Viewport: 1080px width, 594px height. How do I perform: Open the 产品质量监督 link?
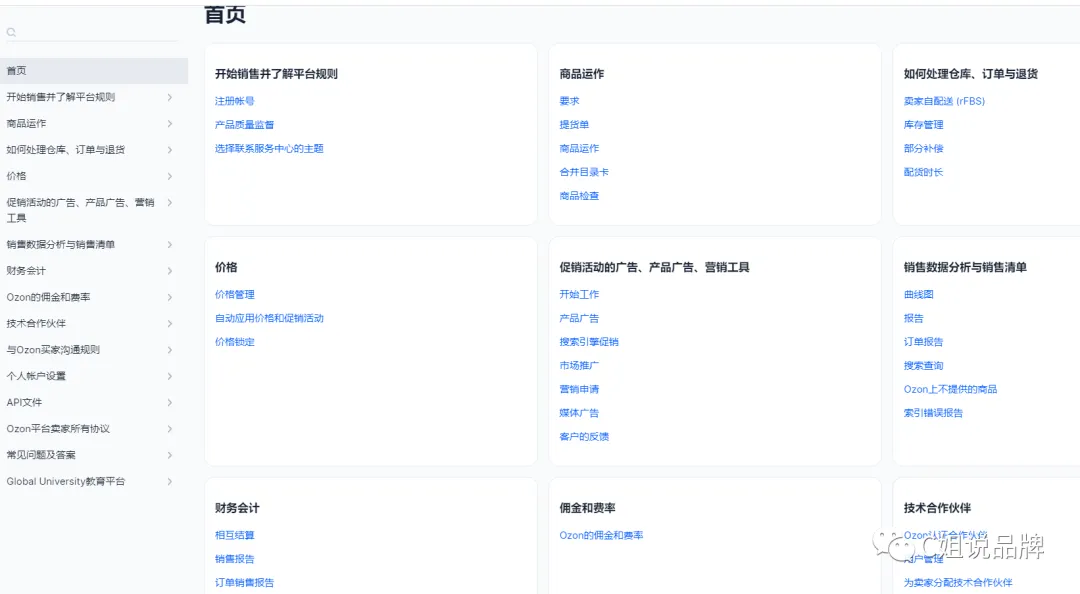pyautogui.click(x=245, y=125)
